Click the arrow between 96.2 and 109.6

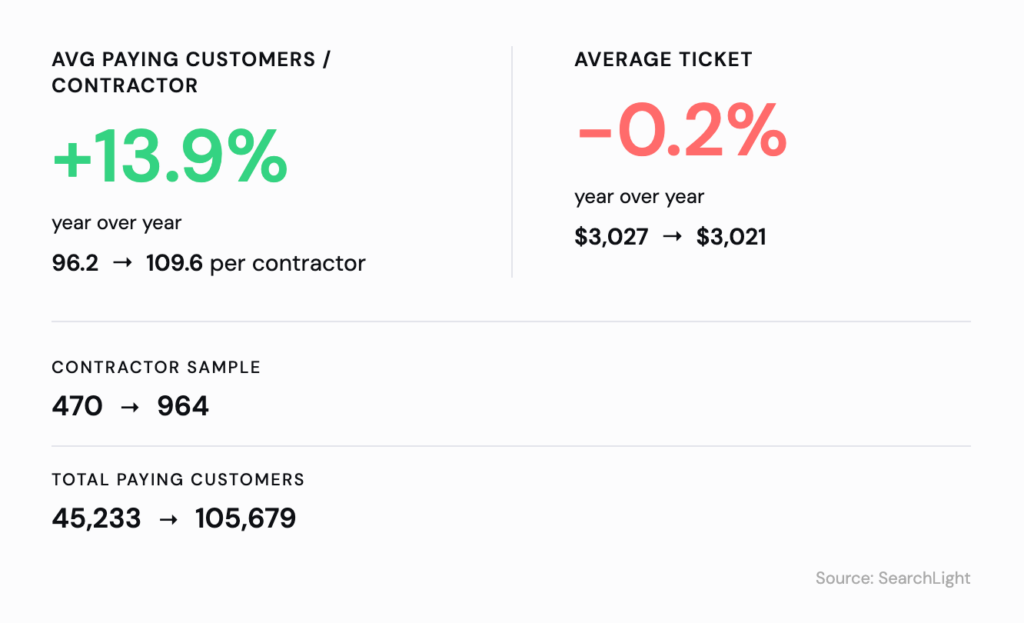coord(122,264)
